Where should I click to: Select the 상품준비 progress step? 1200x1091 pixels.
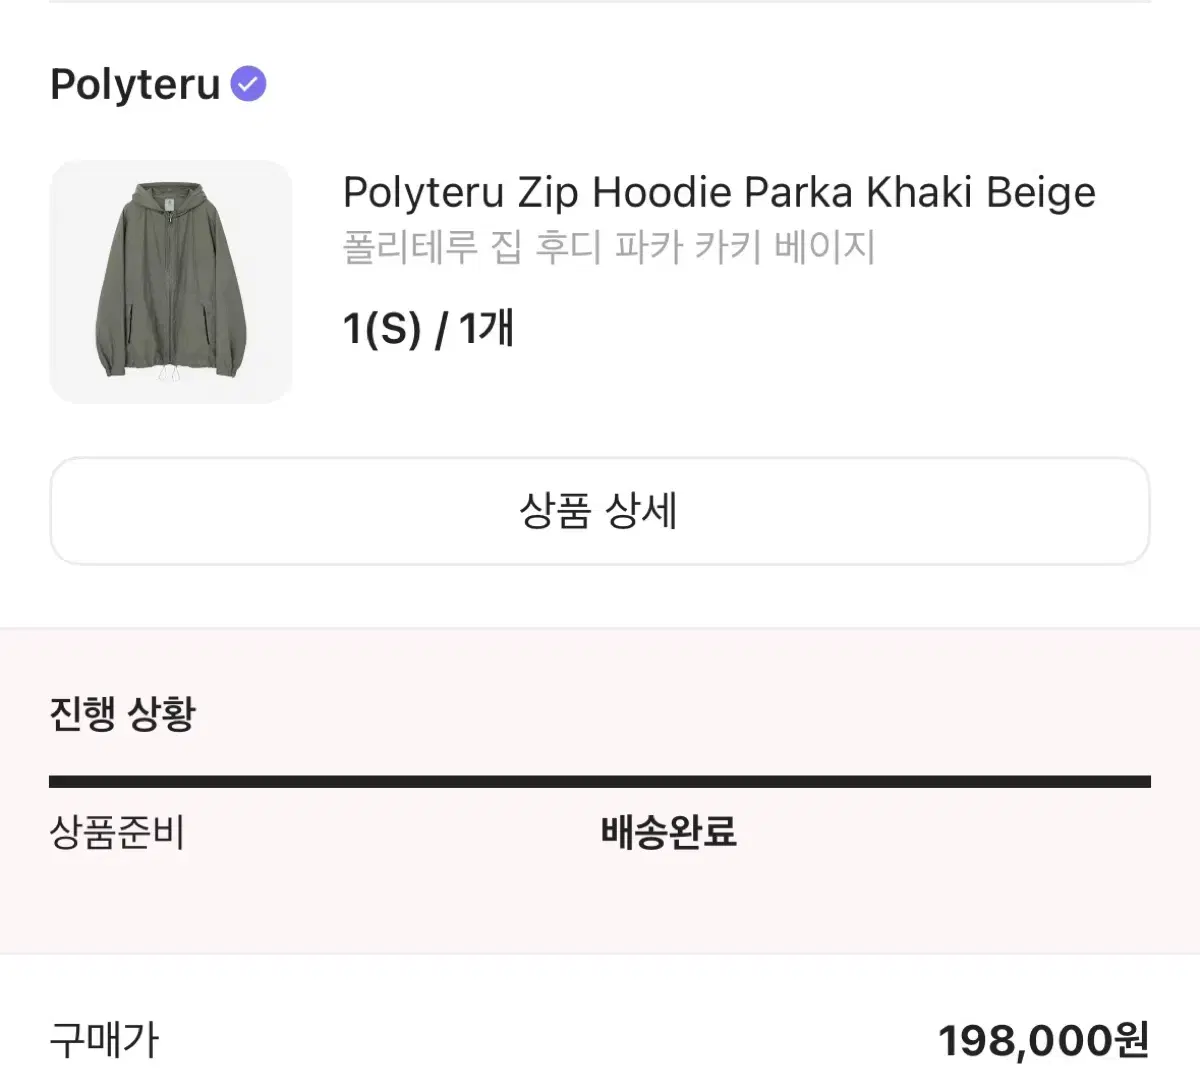point(117,832)
